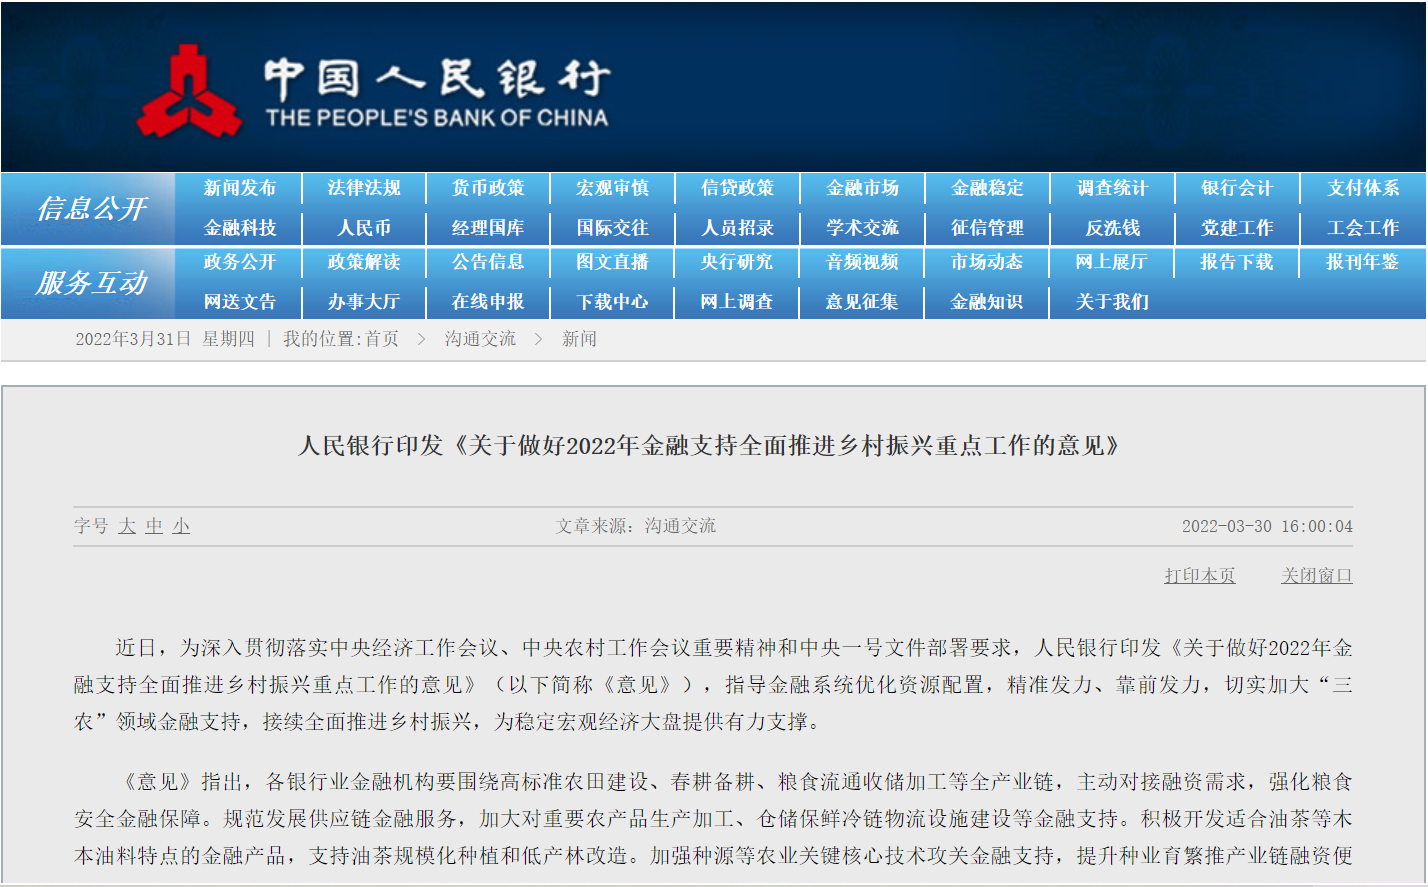
Task: Open 调查统计 navigation item
Action: (1112, 188)
